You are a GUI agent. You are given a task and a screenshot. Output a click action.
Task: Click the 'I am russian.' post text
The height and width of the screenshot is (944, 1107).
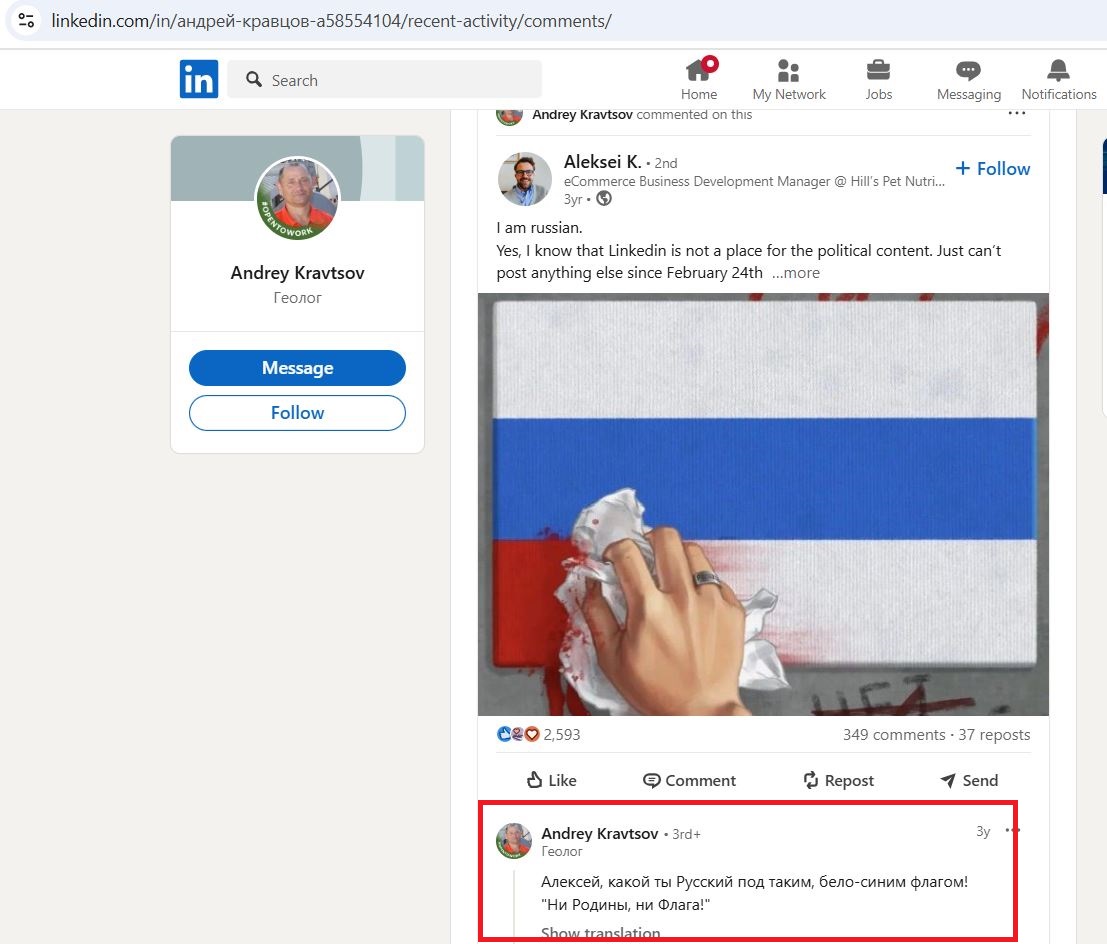[539, 228]
